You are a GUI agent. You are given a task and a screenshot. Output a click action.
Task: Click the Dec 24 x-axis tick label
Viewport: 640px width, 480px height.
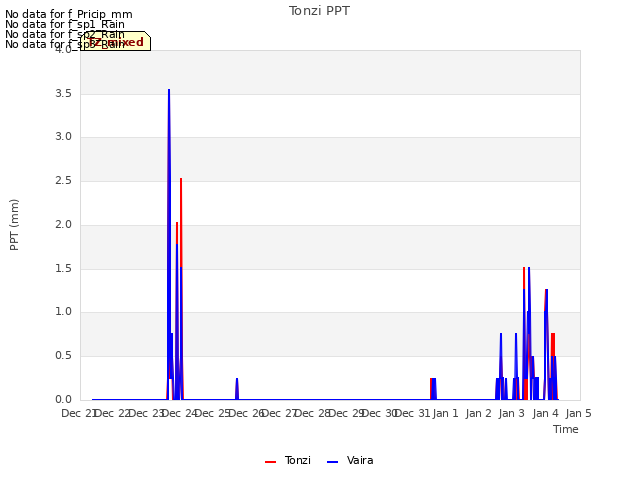[x=180, y=413]
